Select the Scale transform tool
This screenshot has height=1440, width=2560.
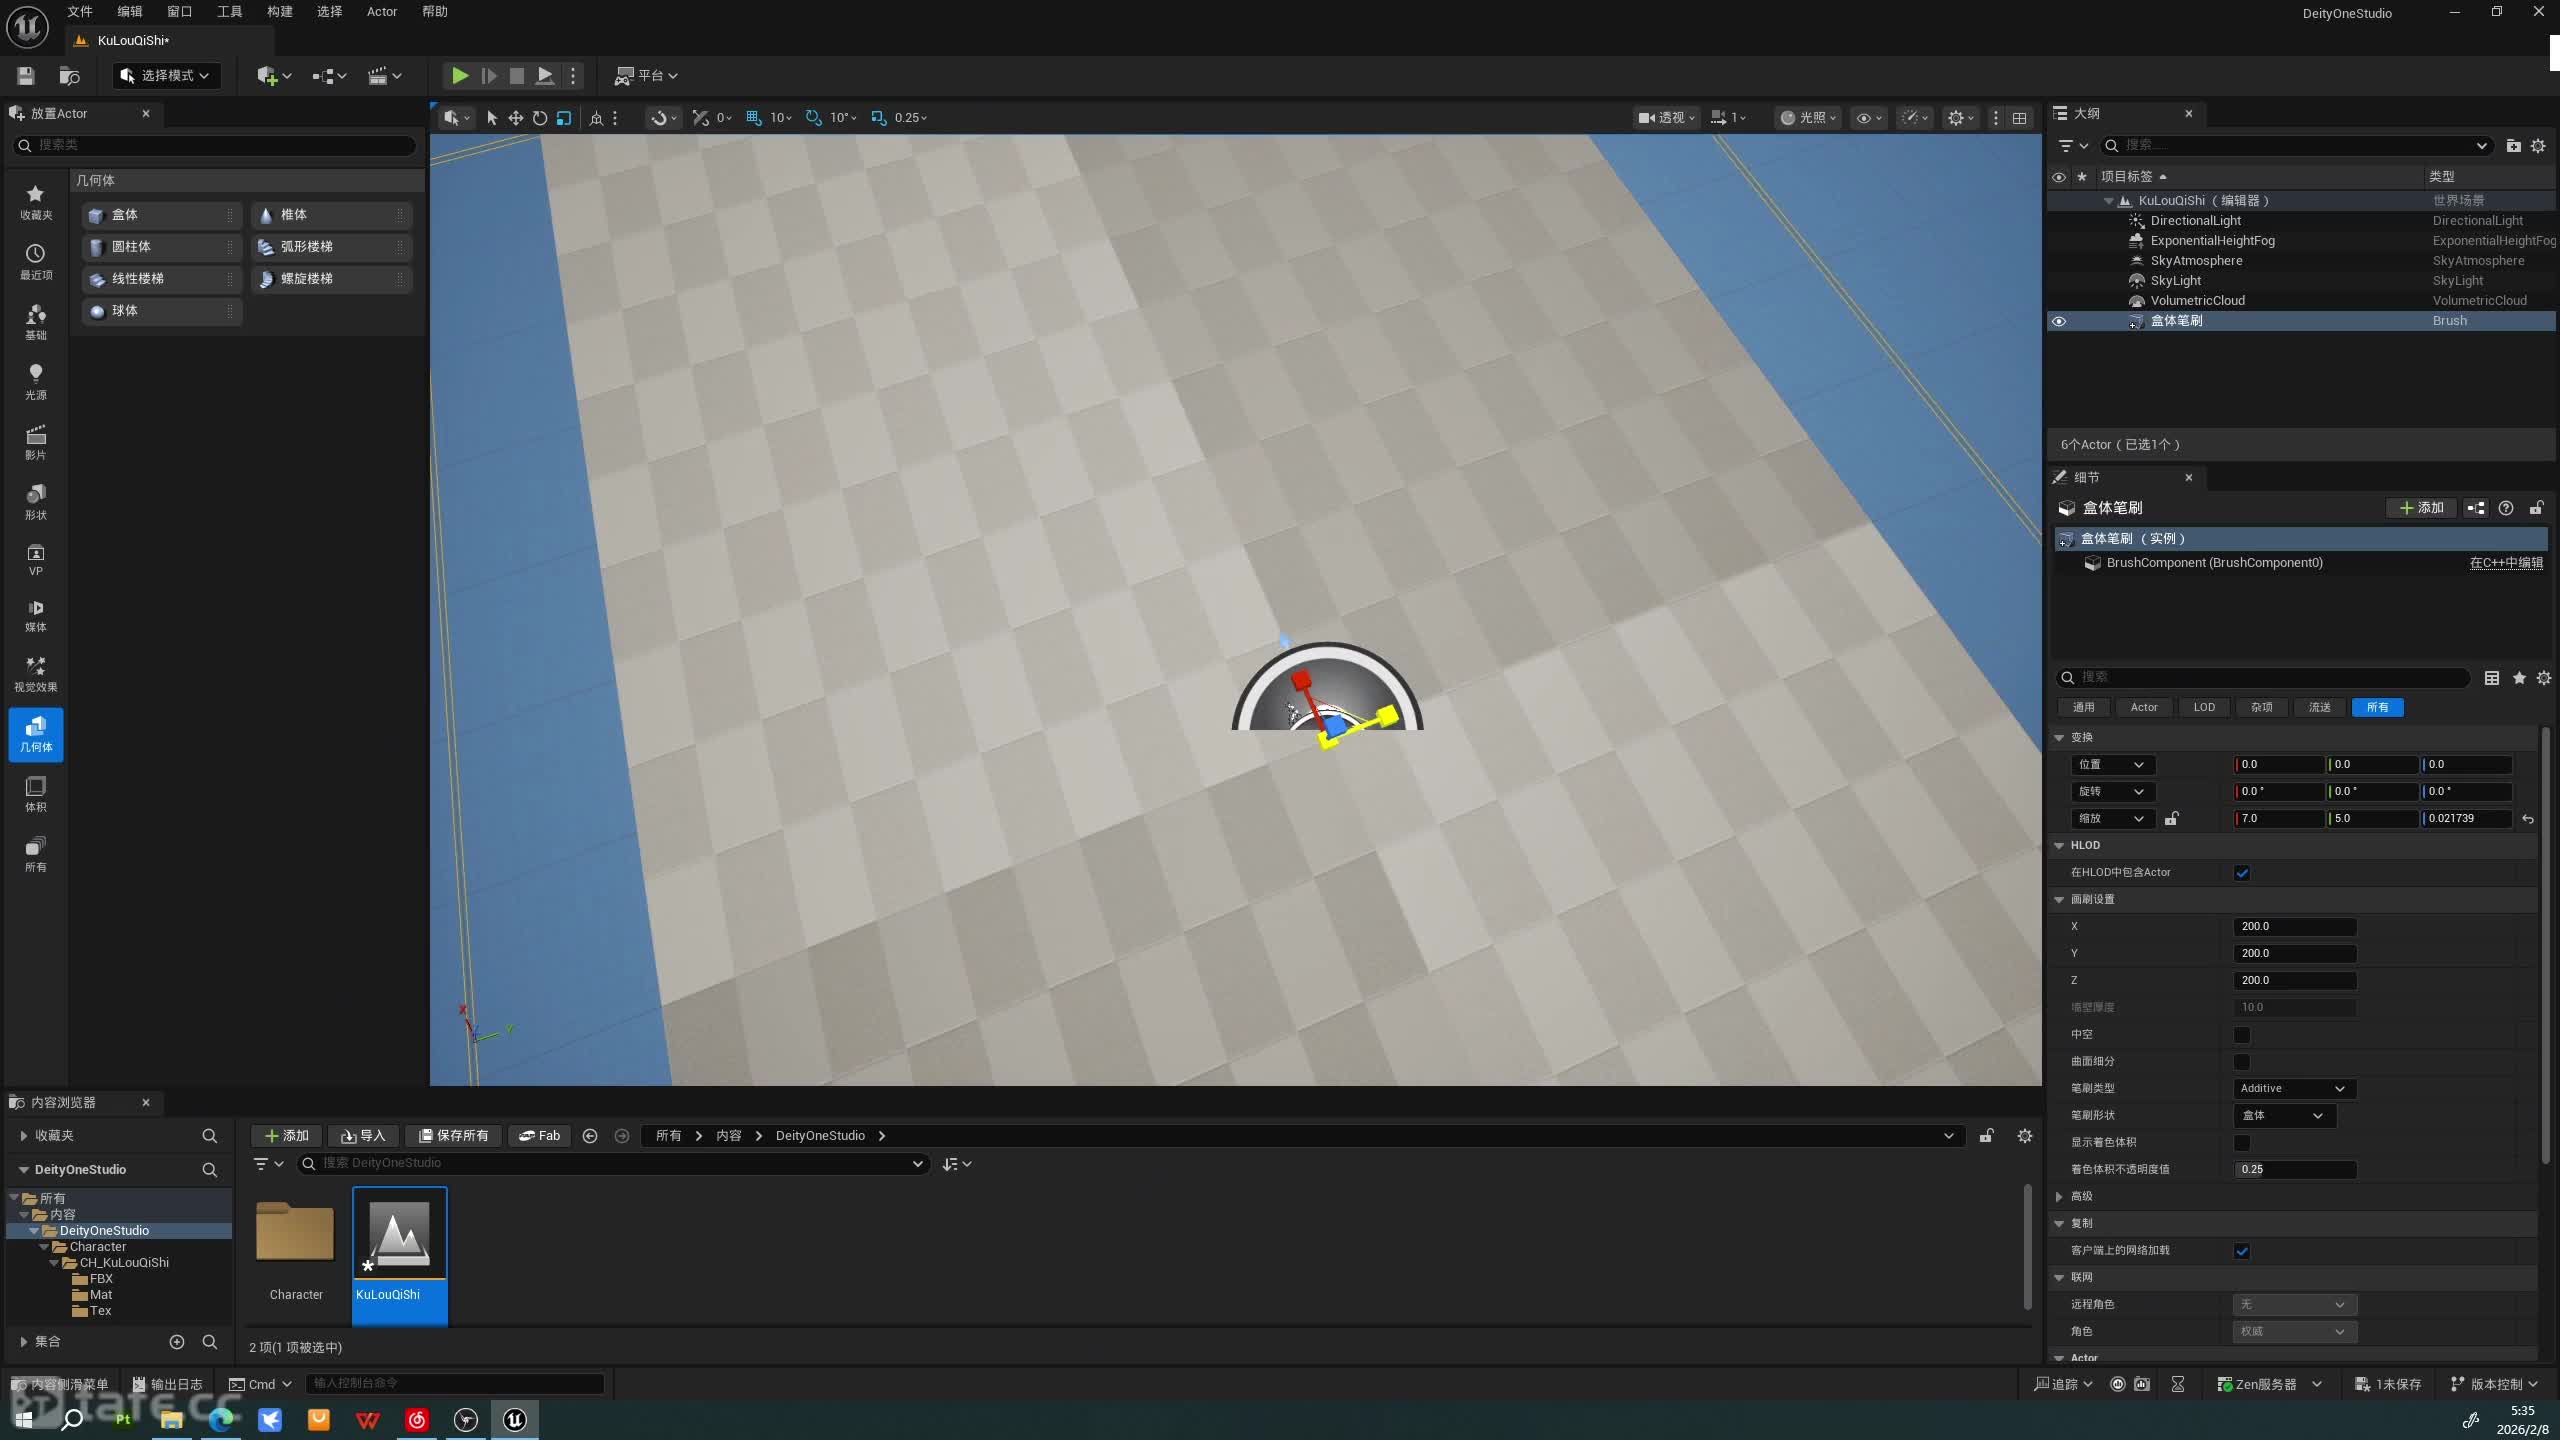(564, 118)
